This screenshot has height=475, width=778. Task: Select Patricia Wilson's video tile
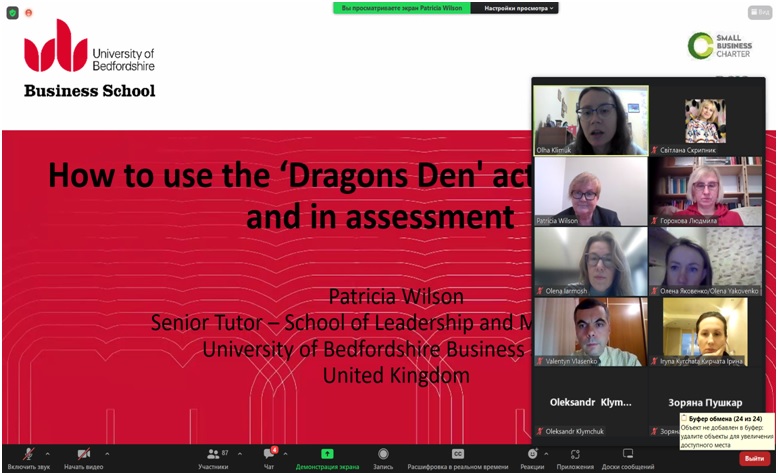[x=591, y=191]
